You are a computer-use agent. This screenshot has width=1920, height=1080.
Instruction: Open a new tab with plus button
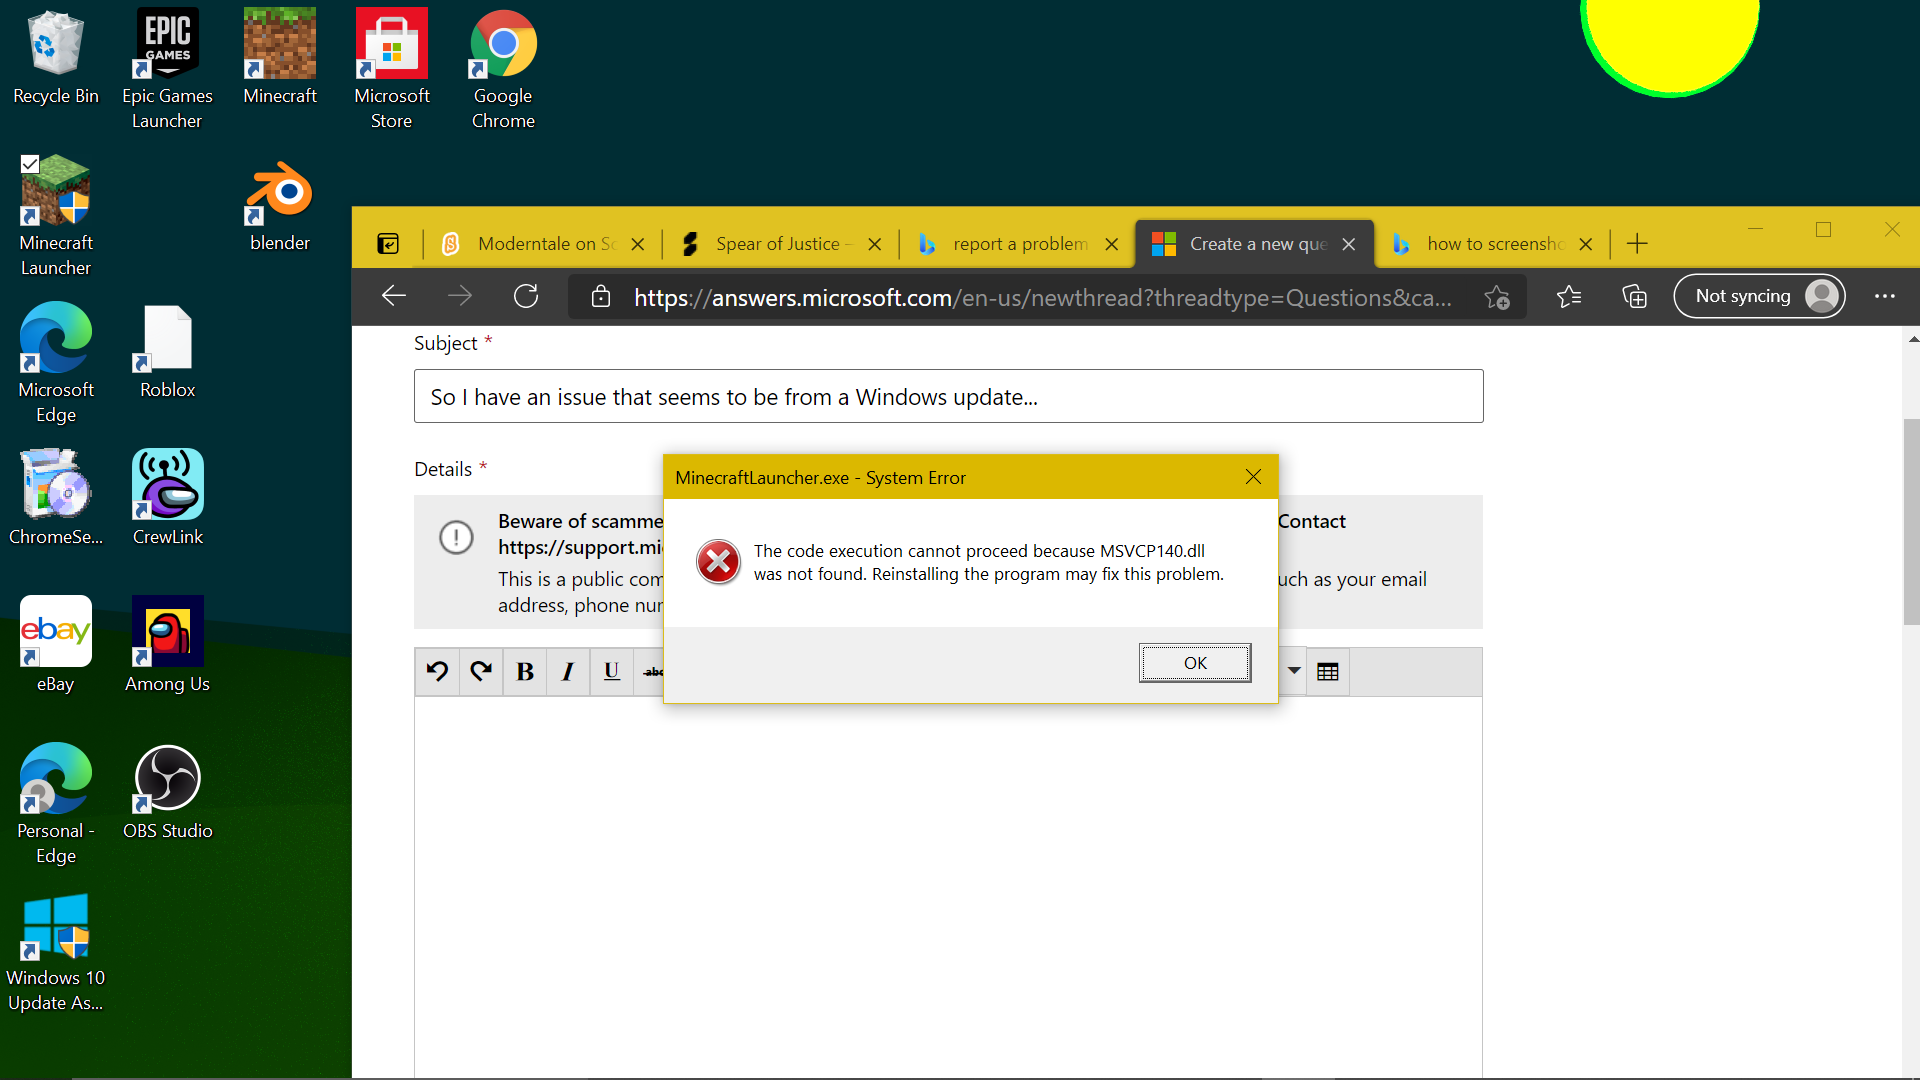pyautogui.click(x=1637, y=244)
